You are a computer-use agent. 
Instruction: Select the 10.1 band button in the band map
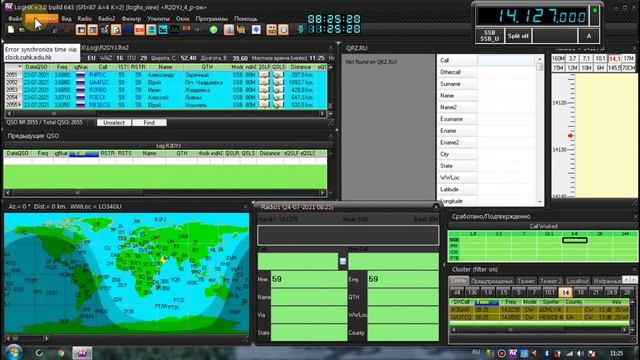coord(600,59)
